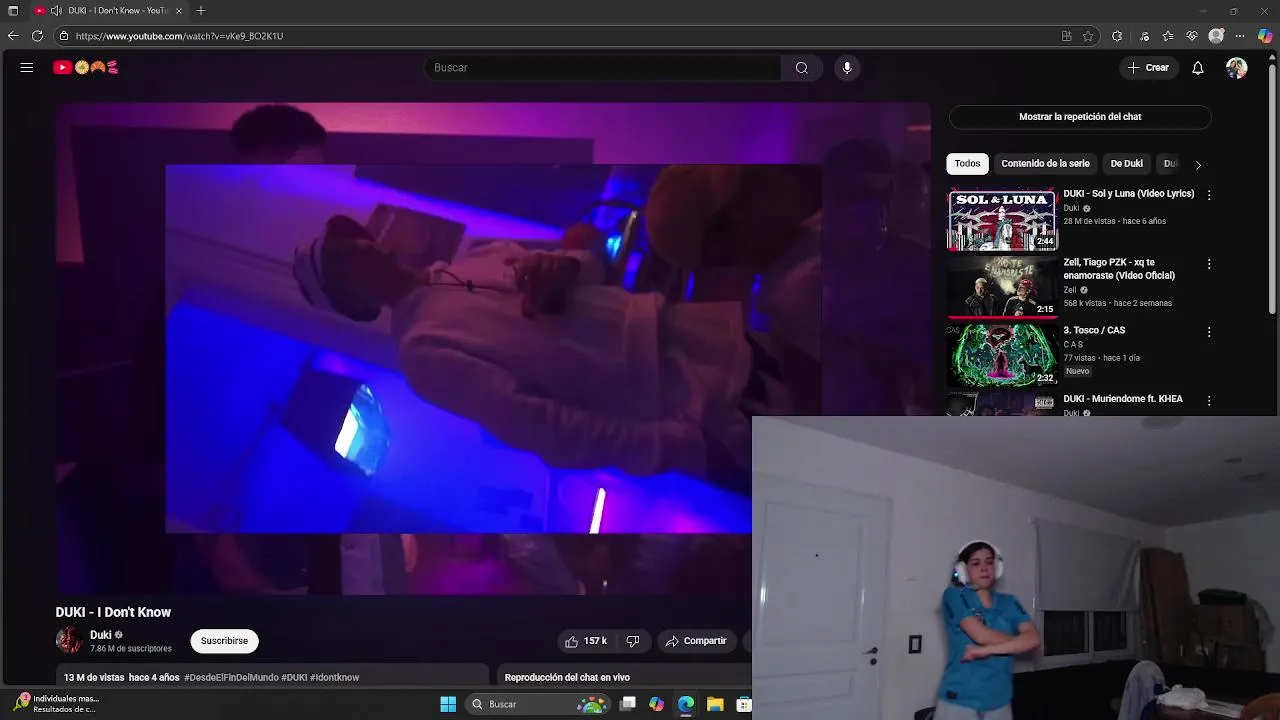Select the Todos filter chip

(967, 163)
